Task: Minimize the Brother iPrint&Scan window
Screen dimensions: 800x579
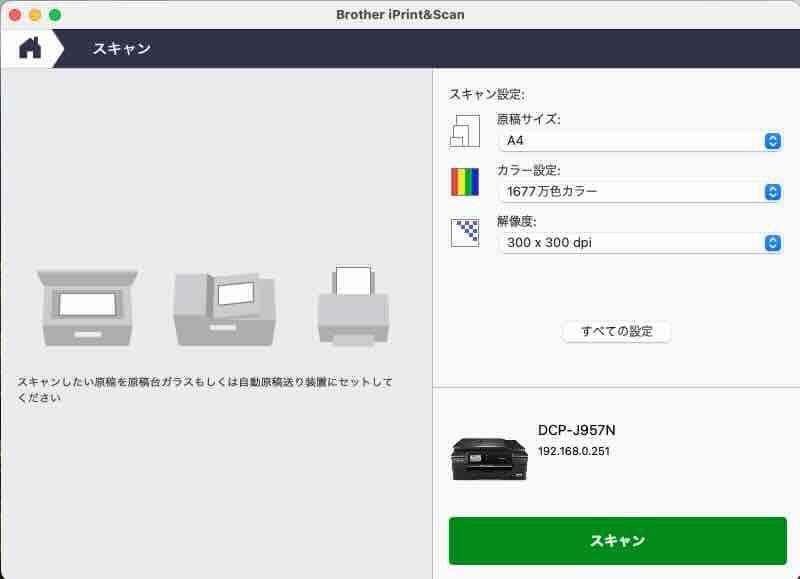Action: click(35, 15)
